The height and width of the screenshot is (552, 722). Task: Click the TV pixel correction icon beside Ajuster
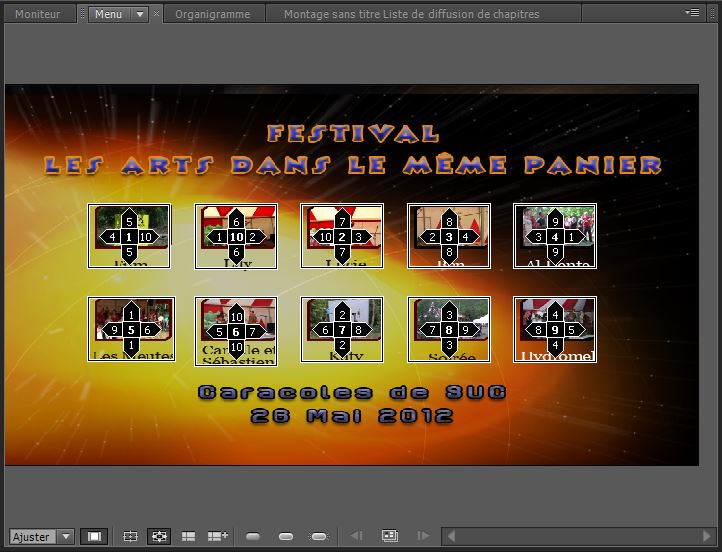[94, 537]
